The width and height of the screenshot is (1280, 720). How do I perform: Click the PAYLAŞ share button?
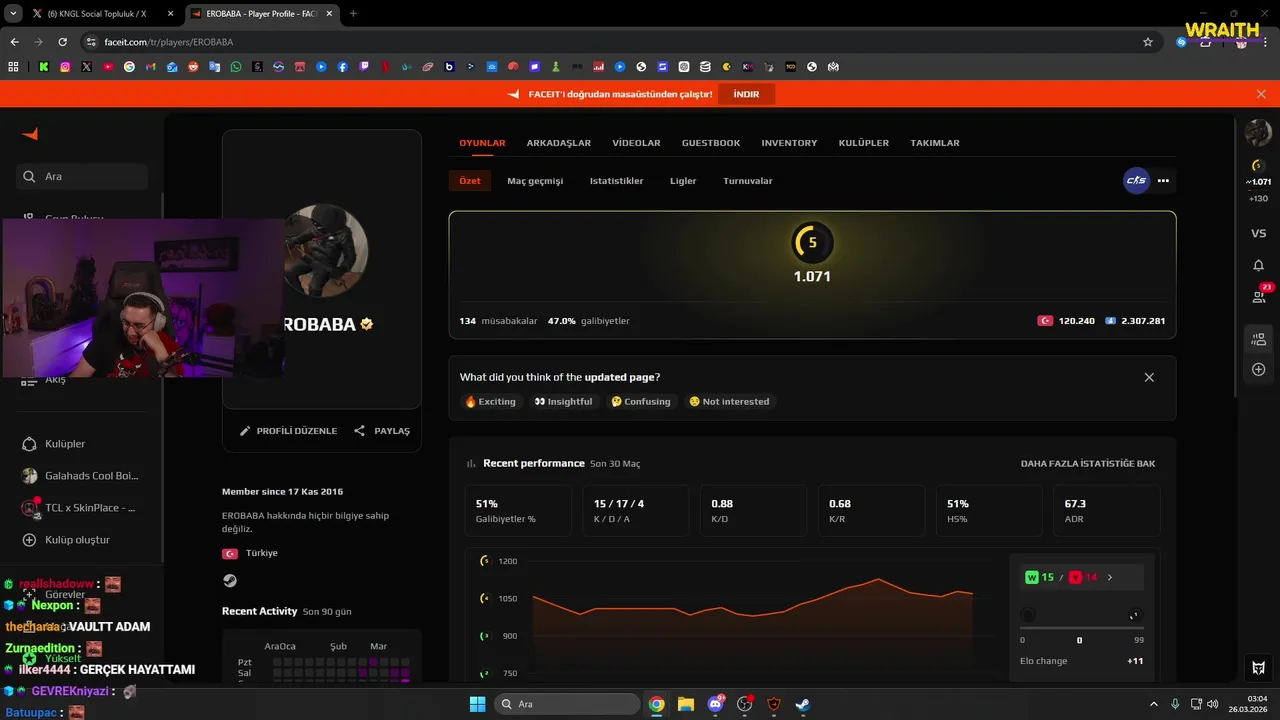382,431
